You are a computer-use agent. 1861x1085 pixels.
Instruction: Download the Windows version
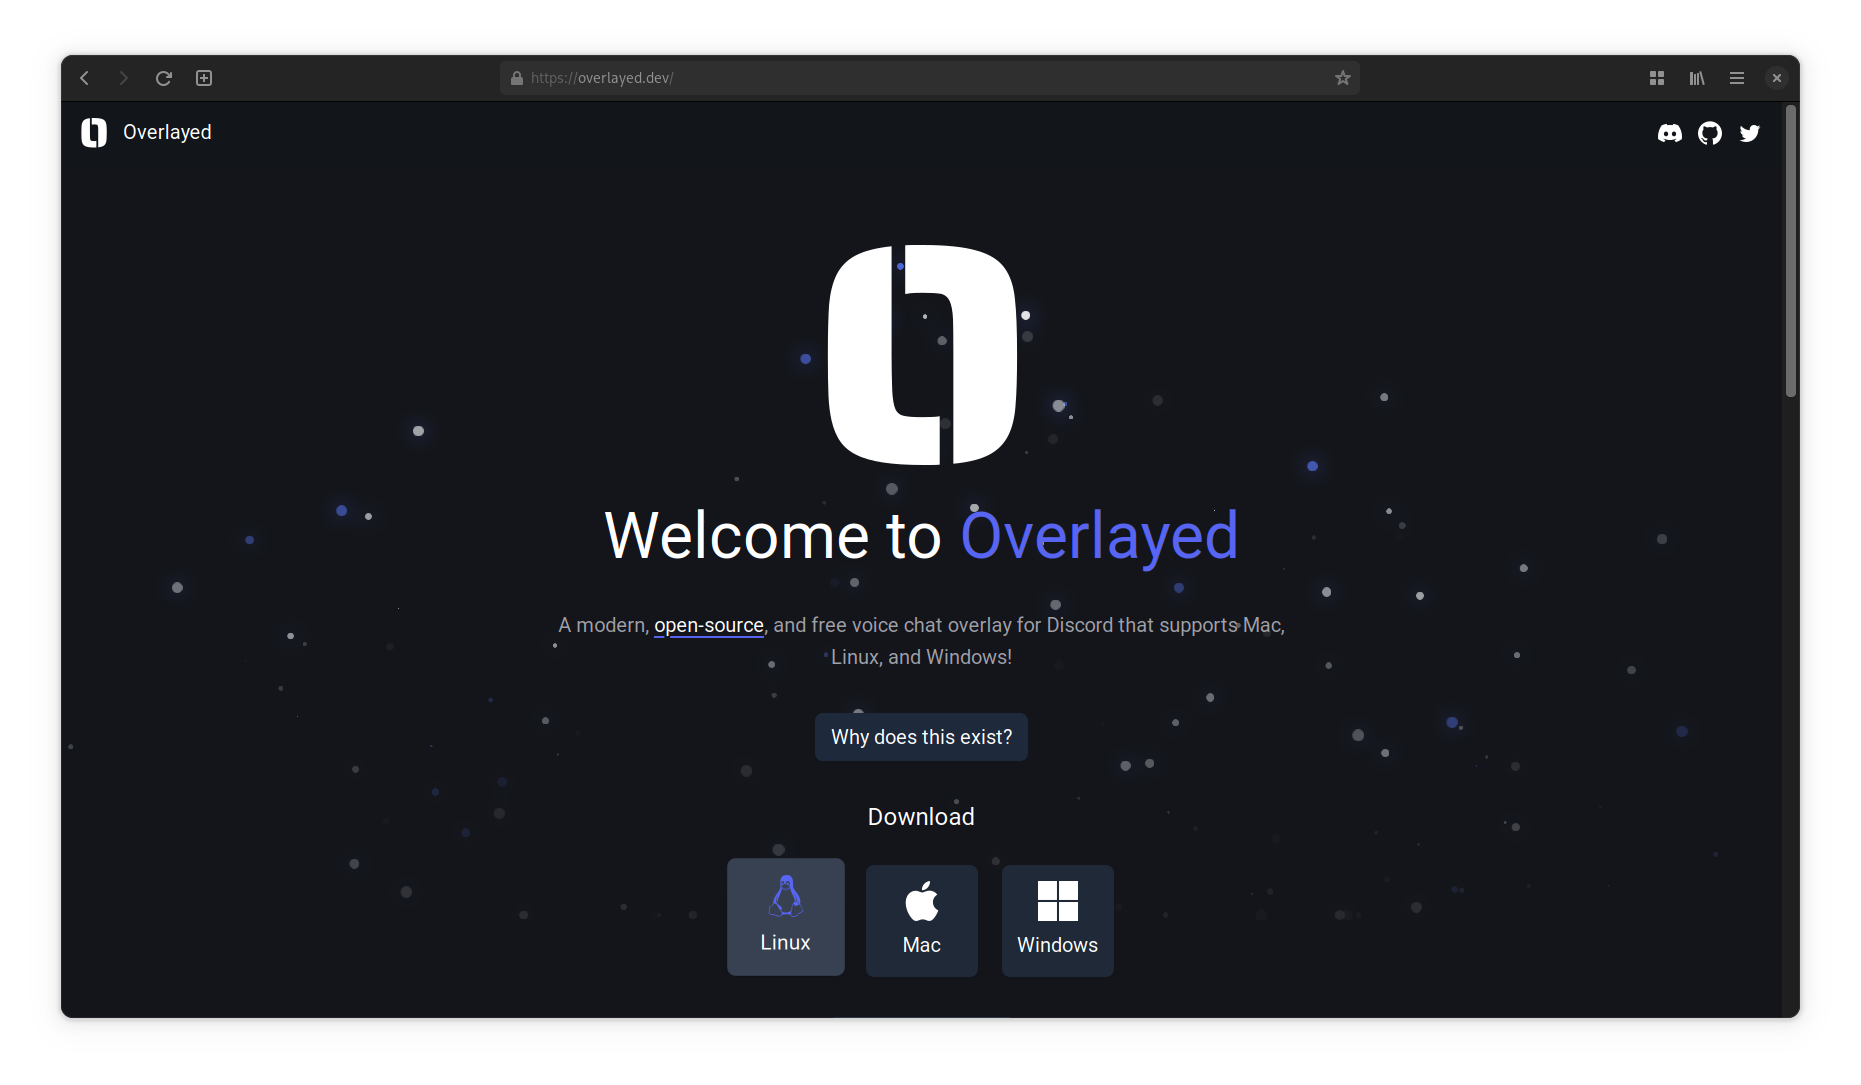click(x=1057, y=920)
